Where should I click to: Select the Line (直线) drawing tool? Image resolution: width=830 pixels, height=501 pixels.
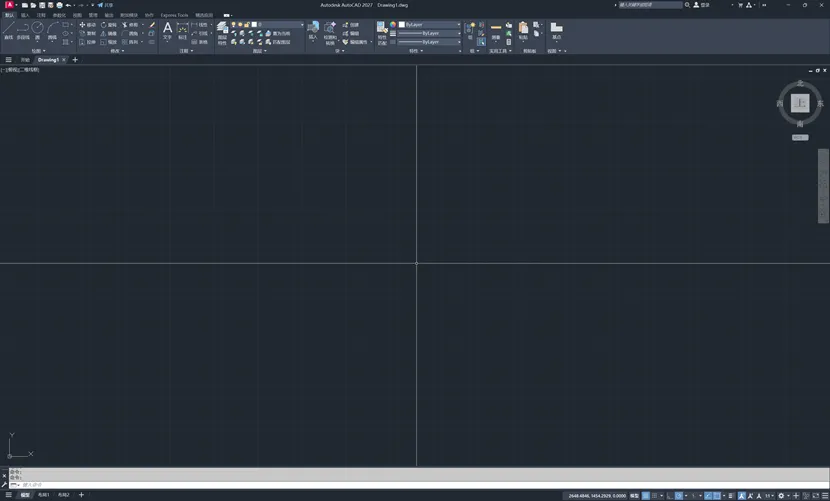[8, 31]
